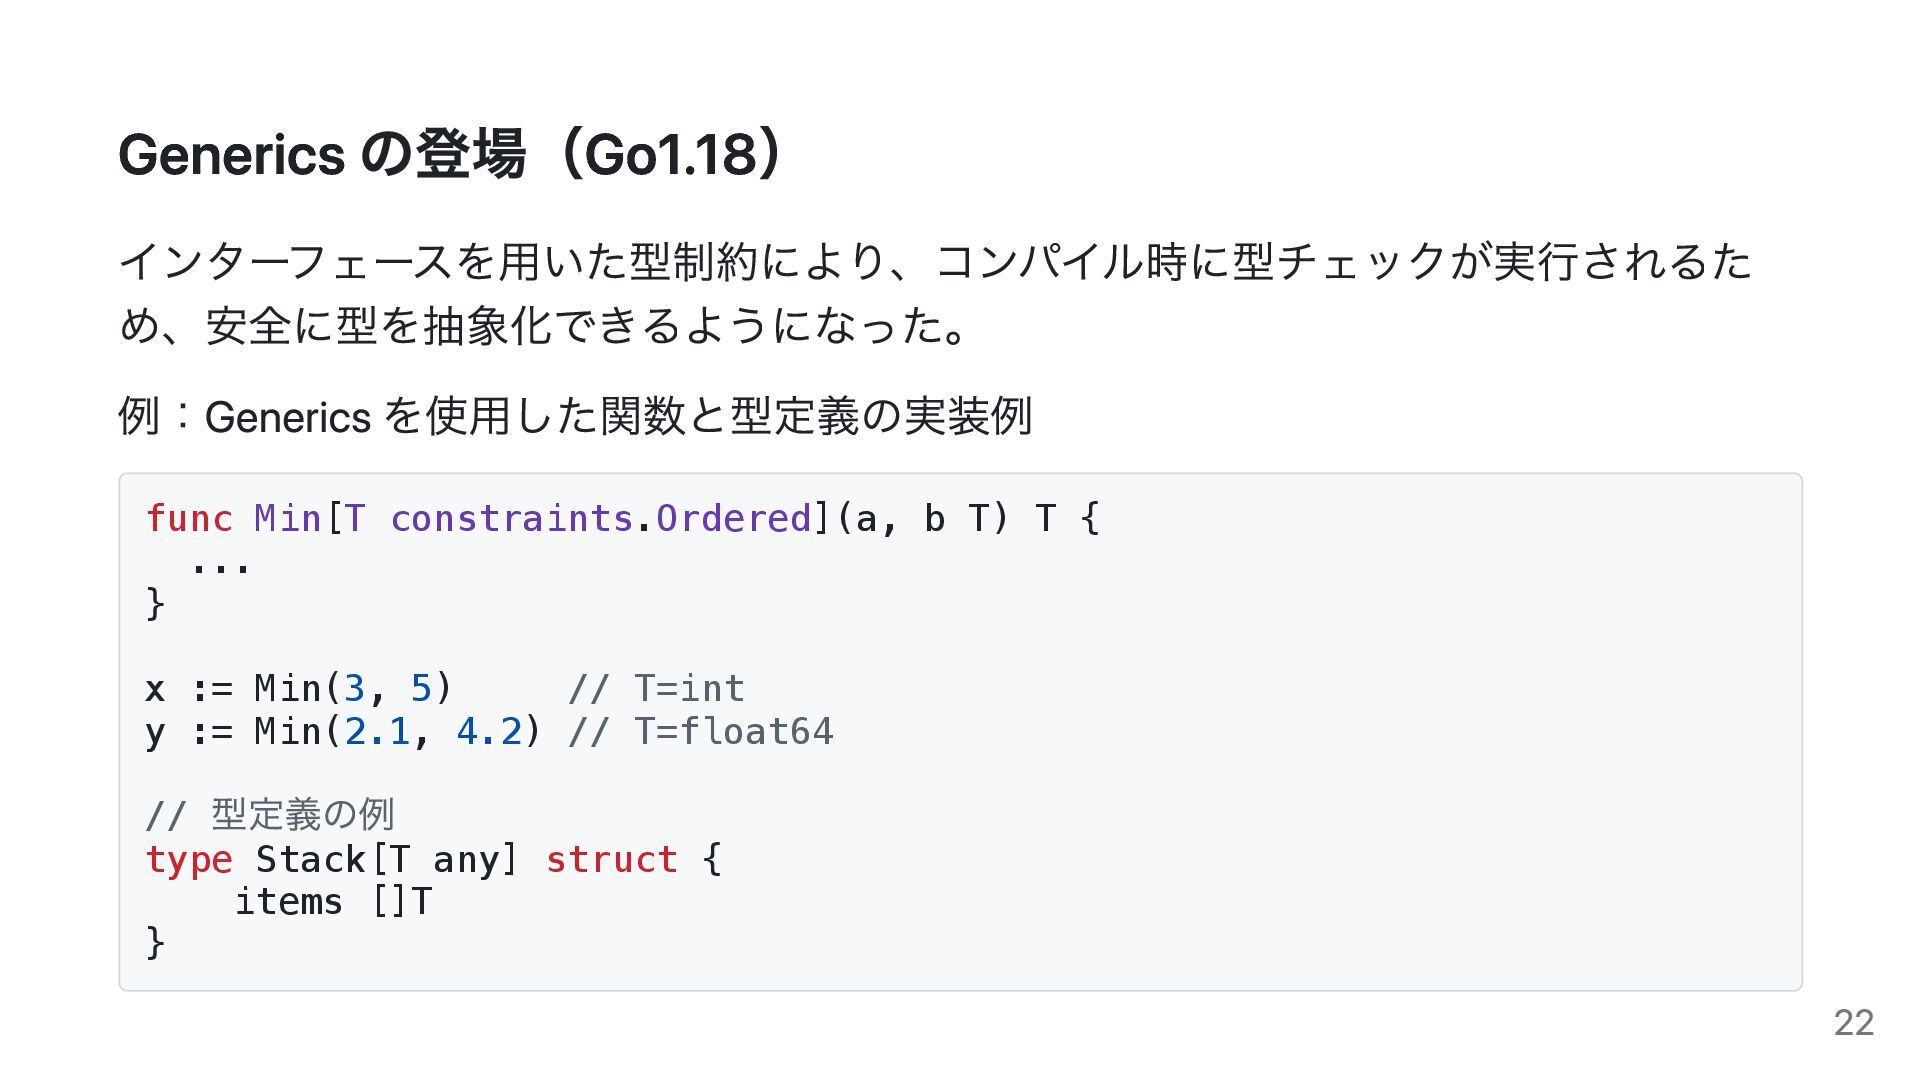Click the page number 22
The image size is (1920, 1080).
[1854, 1023]
